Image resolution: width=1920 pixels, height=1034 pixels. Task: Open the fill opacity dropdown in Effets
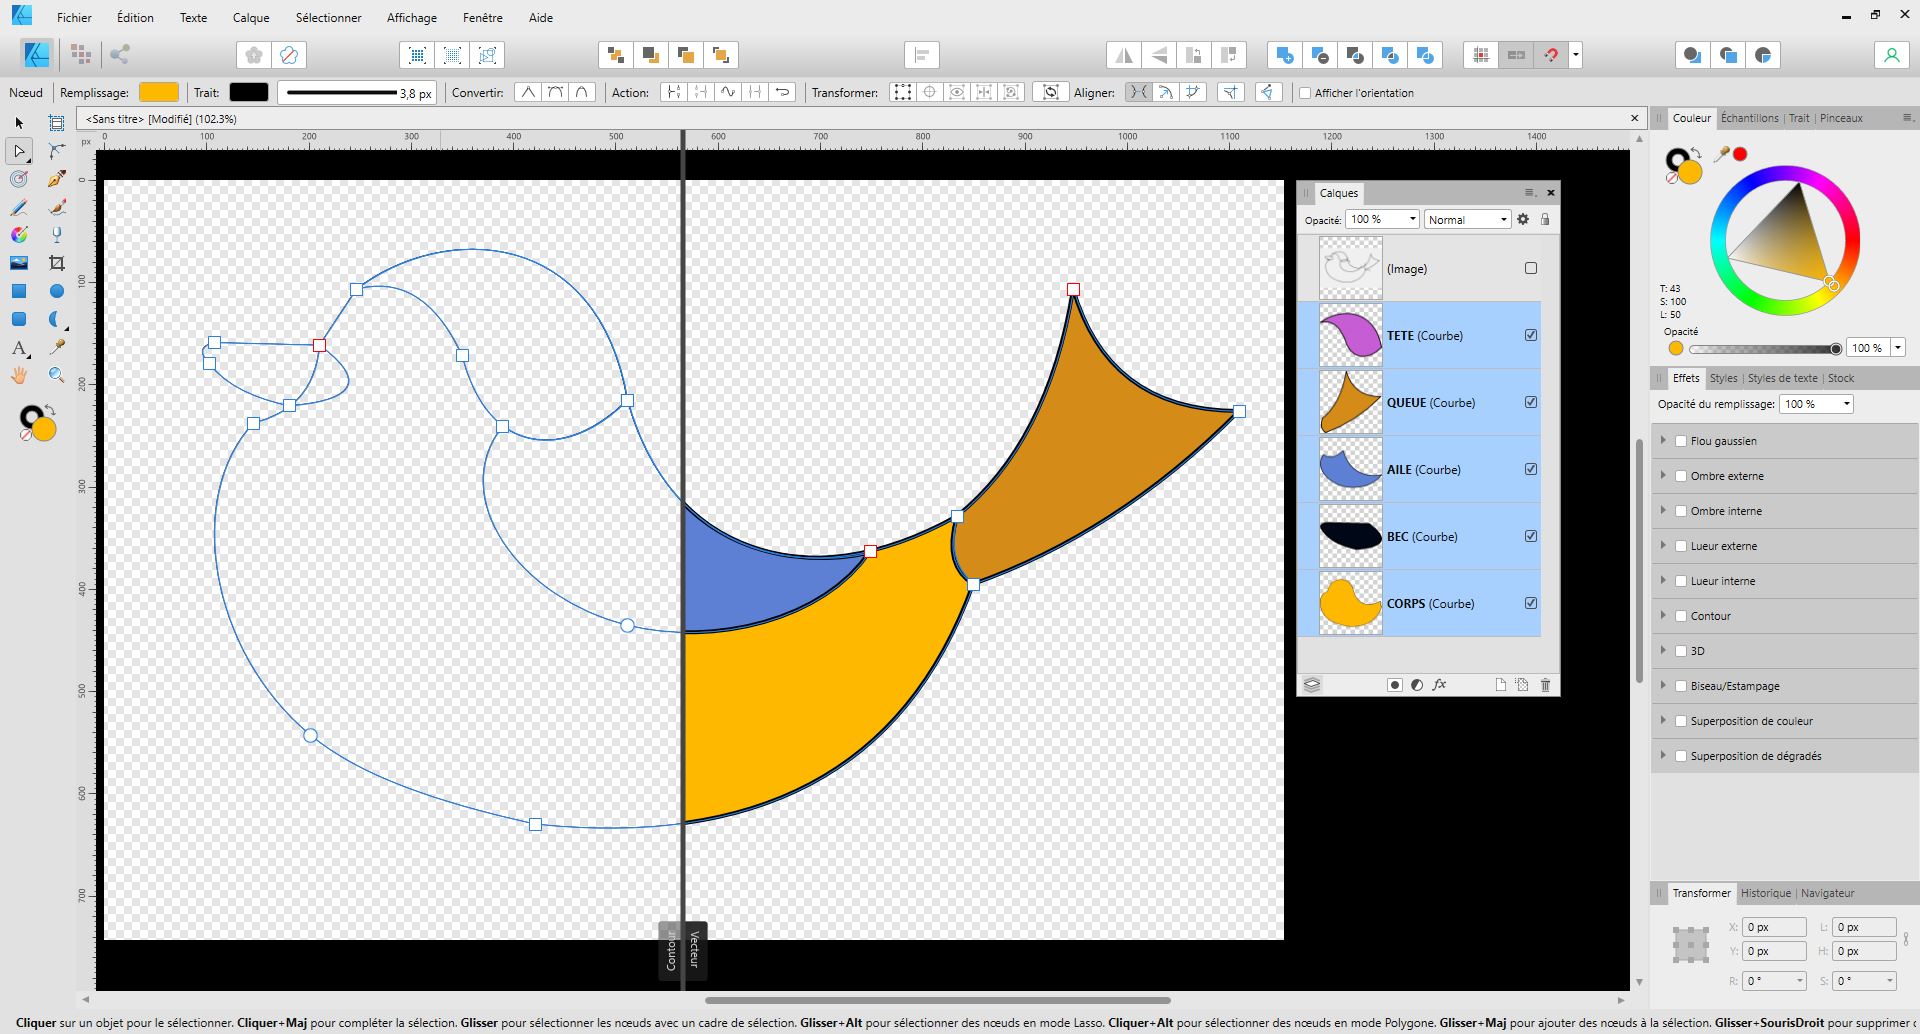1846,404
